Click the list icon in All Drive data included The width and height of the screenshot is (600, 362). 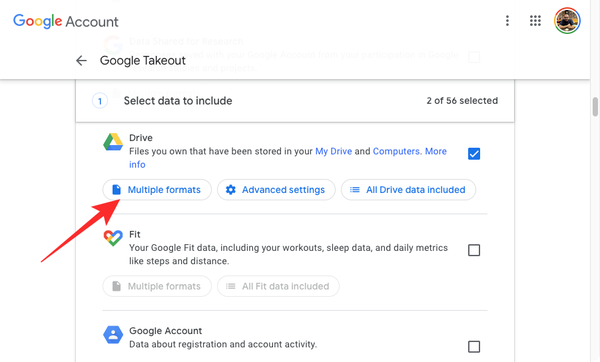[x=355, y=190]
